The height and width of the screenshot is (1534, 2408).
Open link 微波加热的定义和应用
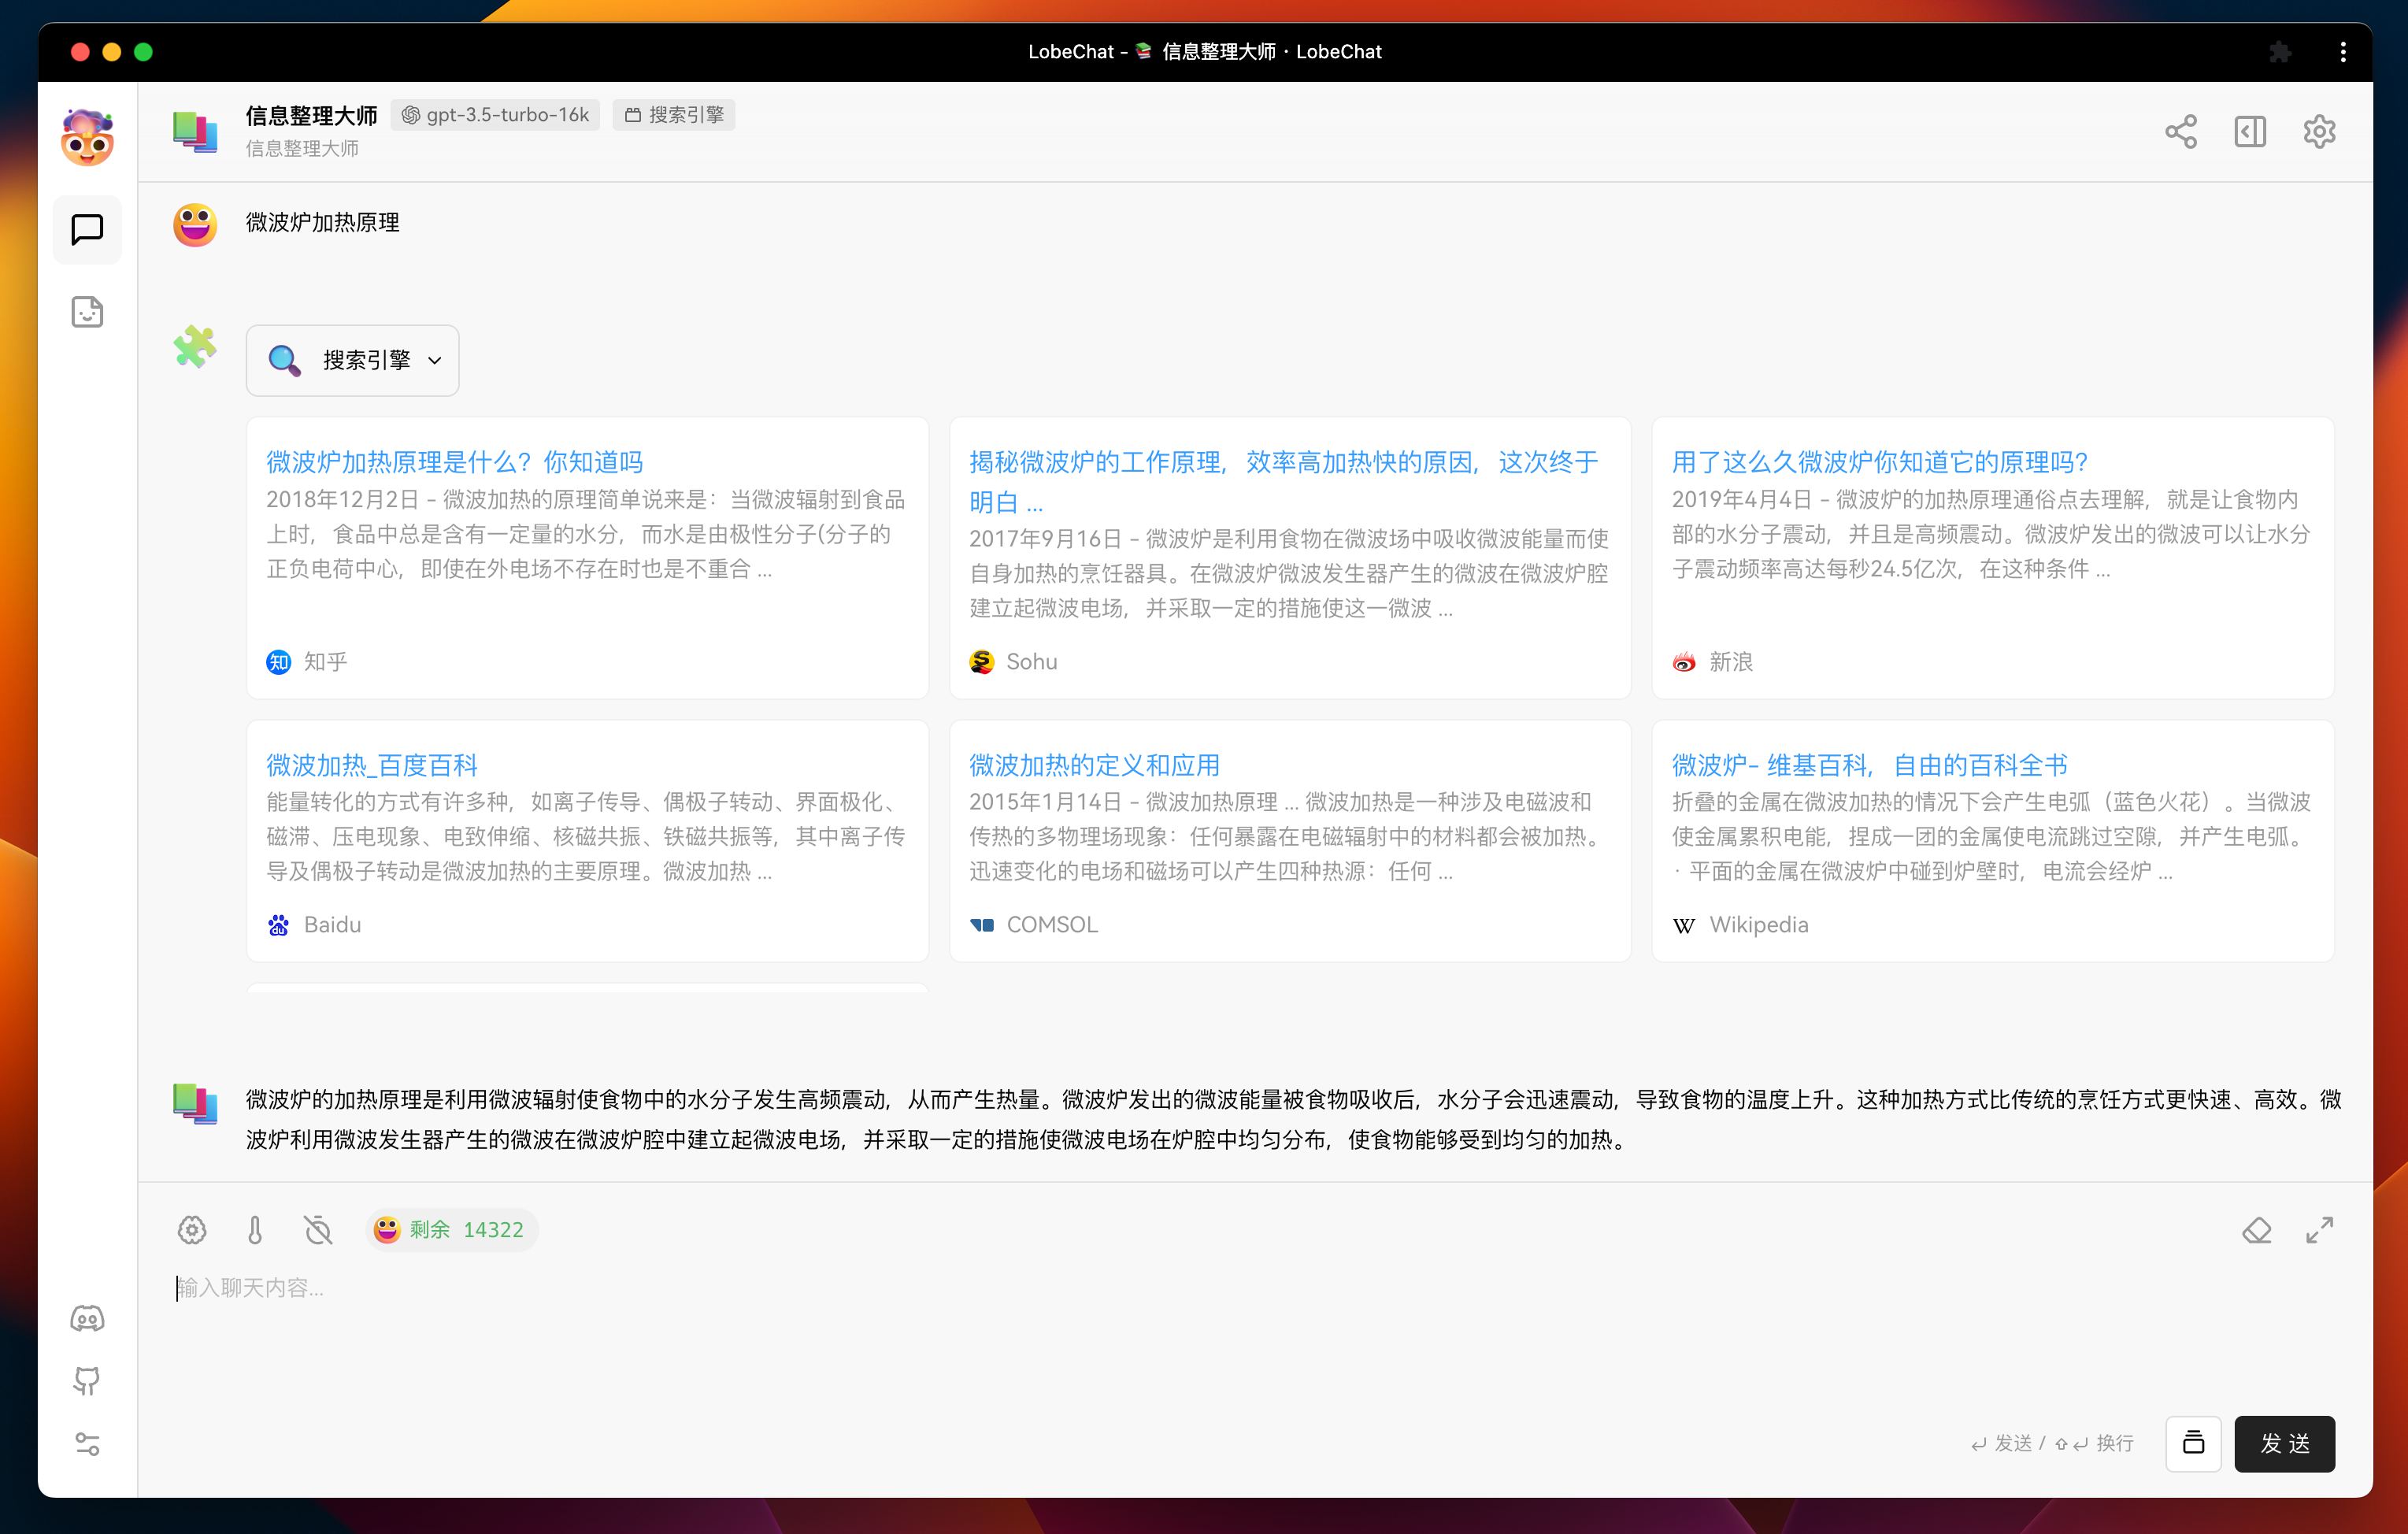tap(1095, 765)
